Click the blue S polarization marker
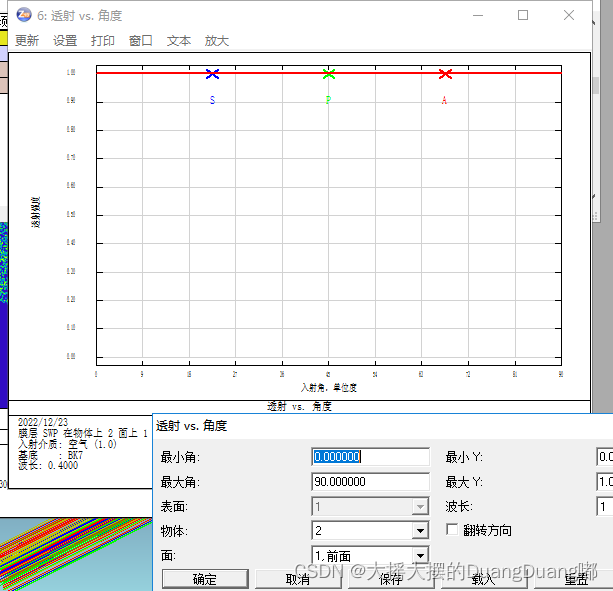 coord(212,74)
